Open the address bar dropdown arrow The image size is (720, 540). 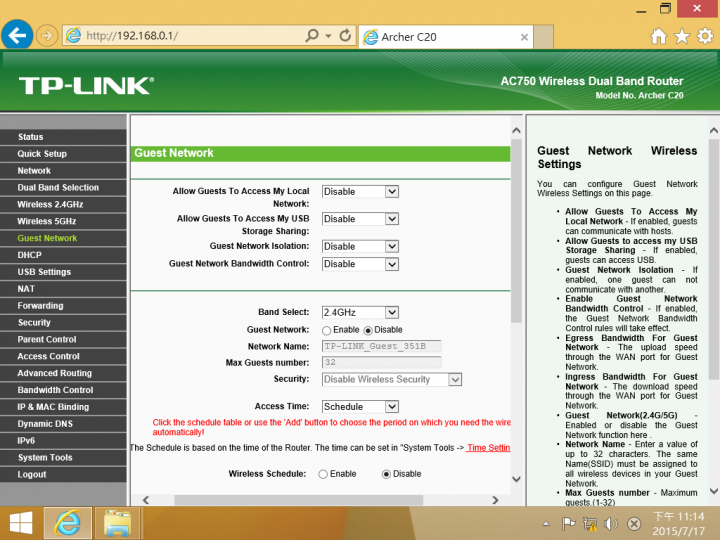pos(328,36)
